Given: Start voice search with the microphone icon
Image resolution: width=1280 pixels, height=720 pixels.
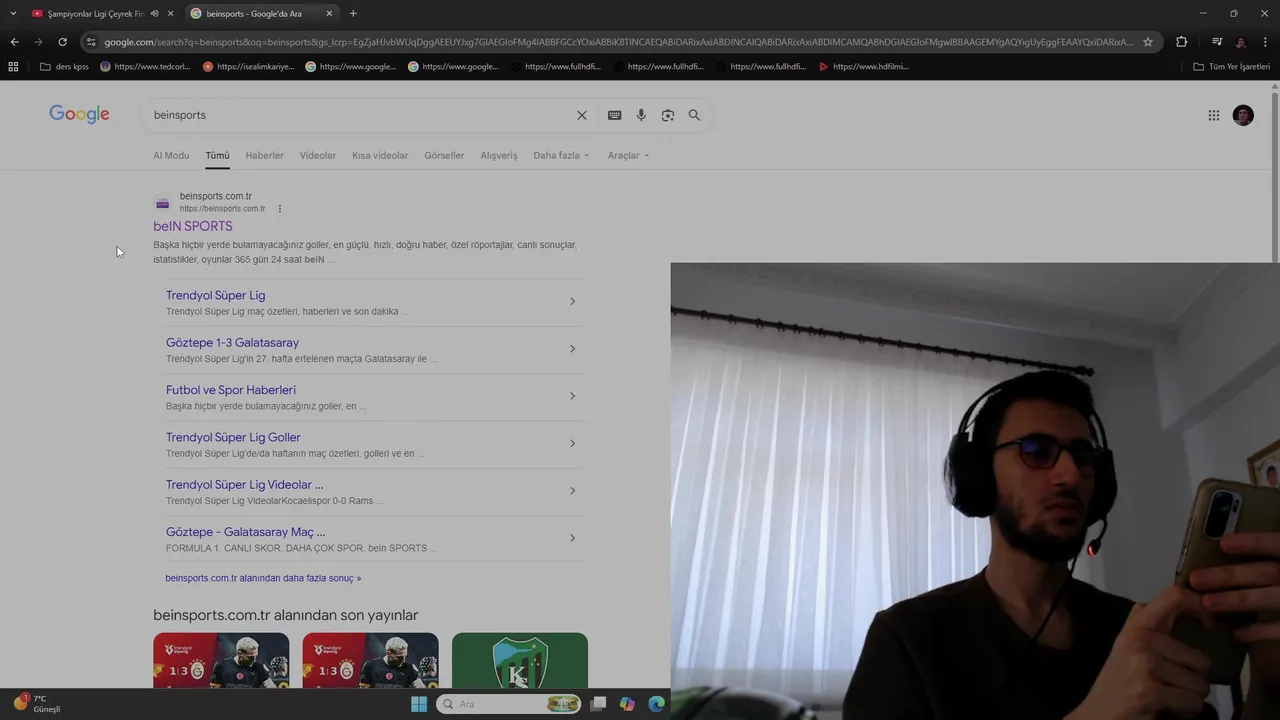Looking at the screenshot, I should point(641,115).
